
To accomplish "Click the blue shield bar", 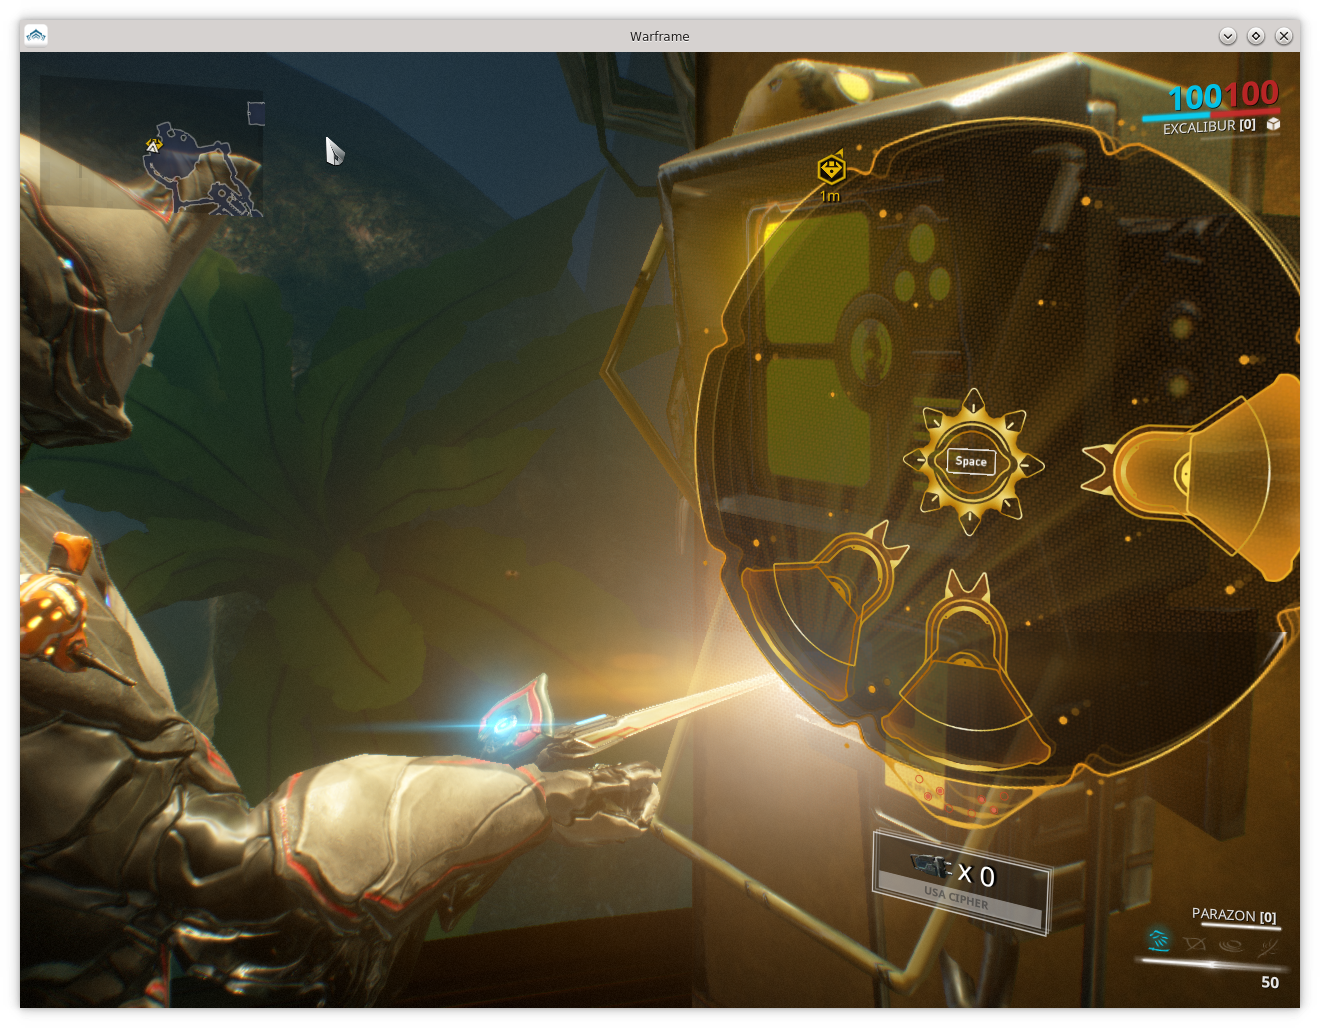I will 1175,117.
